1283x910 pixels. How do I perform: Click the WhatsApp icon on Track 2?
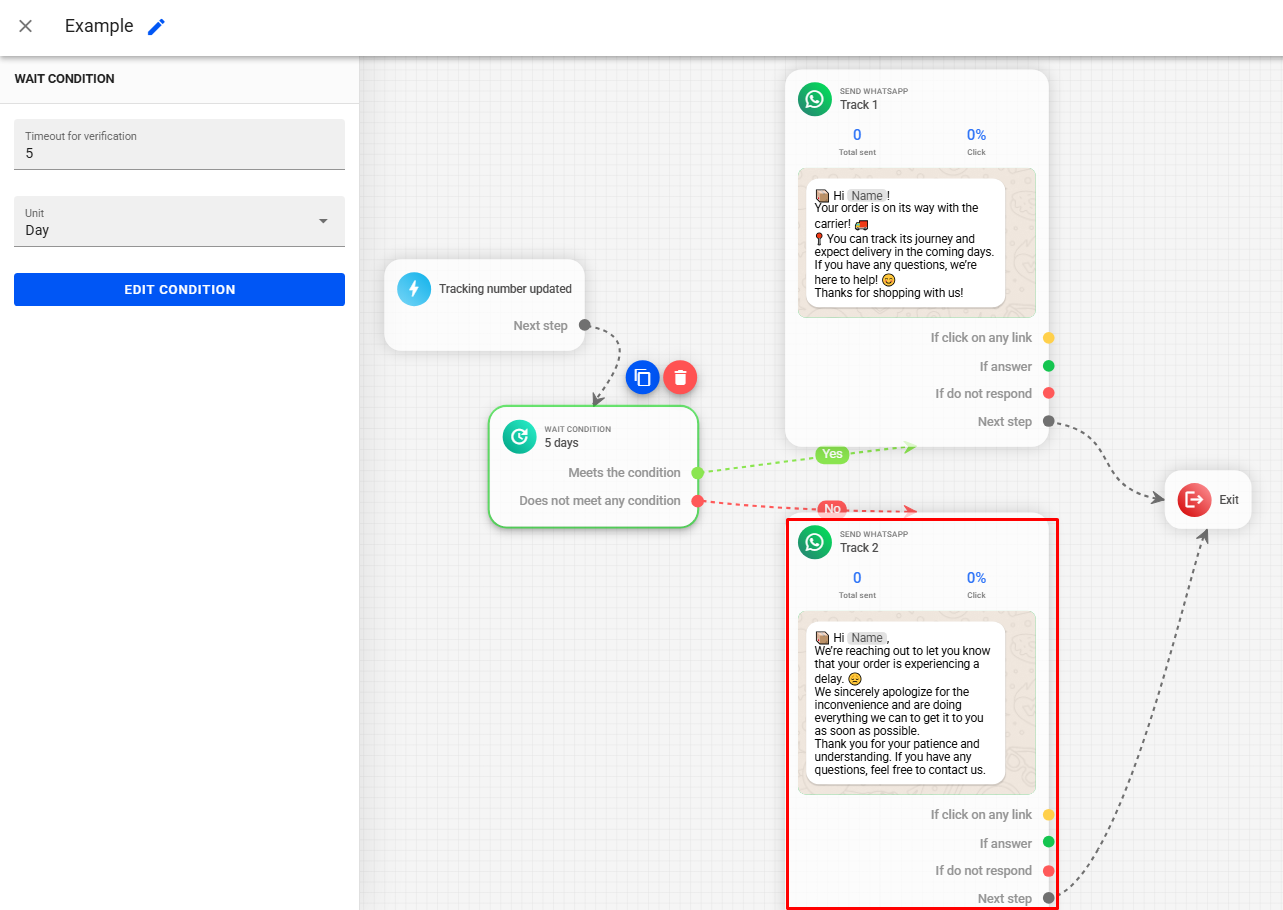tap(814, 542)
